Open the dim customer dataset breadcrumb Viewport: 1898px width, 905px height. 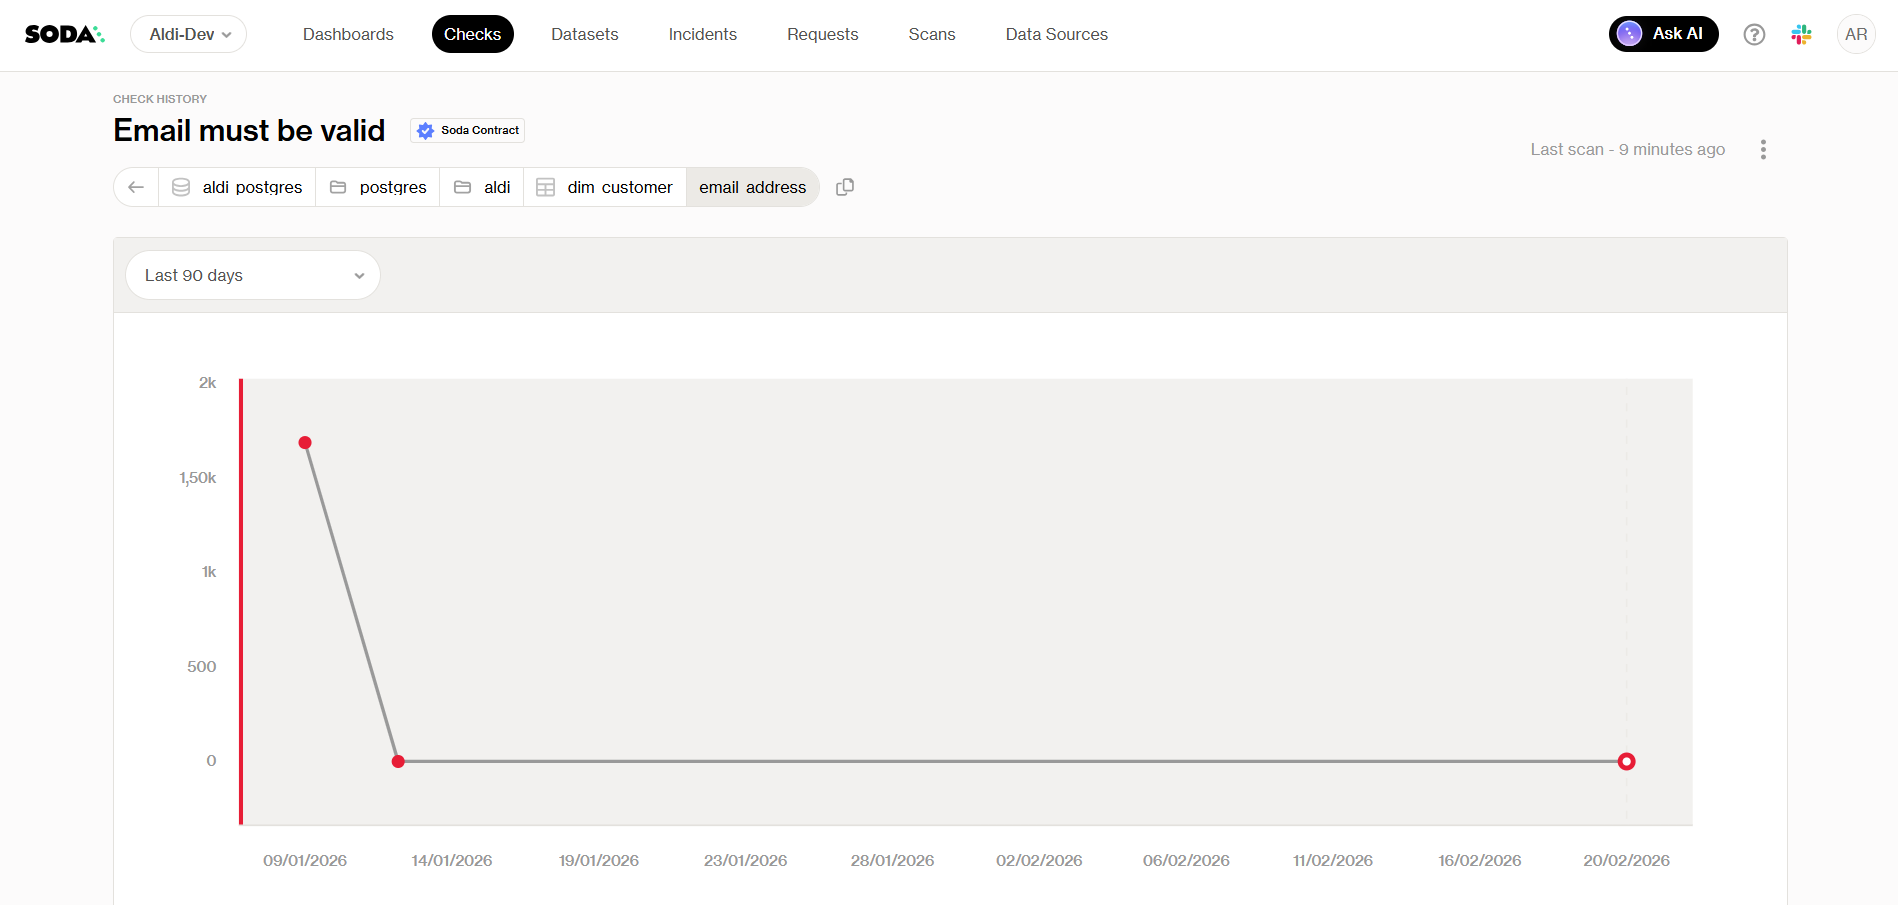tap(605, 187)
